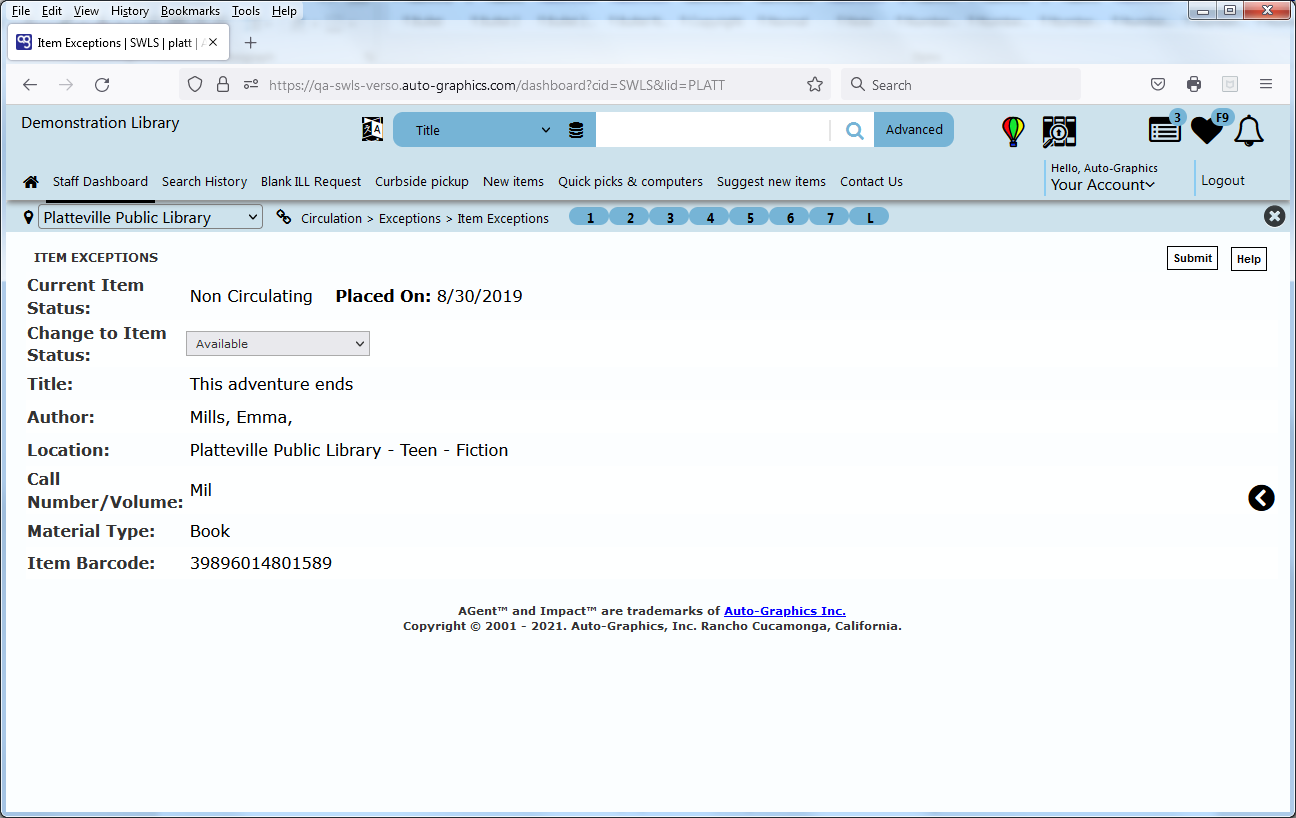Viewport: 1296px width, 818px height.
Task: Follow the Auto-Graphics Inc. link
Action: (785, 611)
